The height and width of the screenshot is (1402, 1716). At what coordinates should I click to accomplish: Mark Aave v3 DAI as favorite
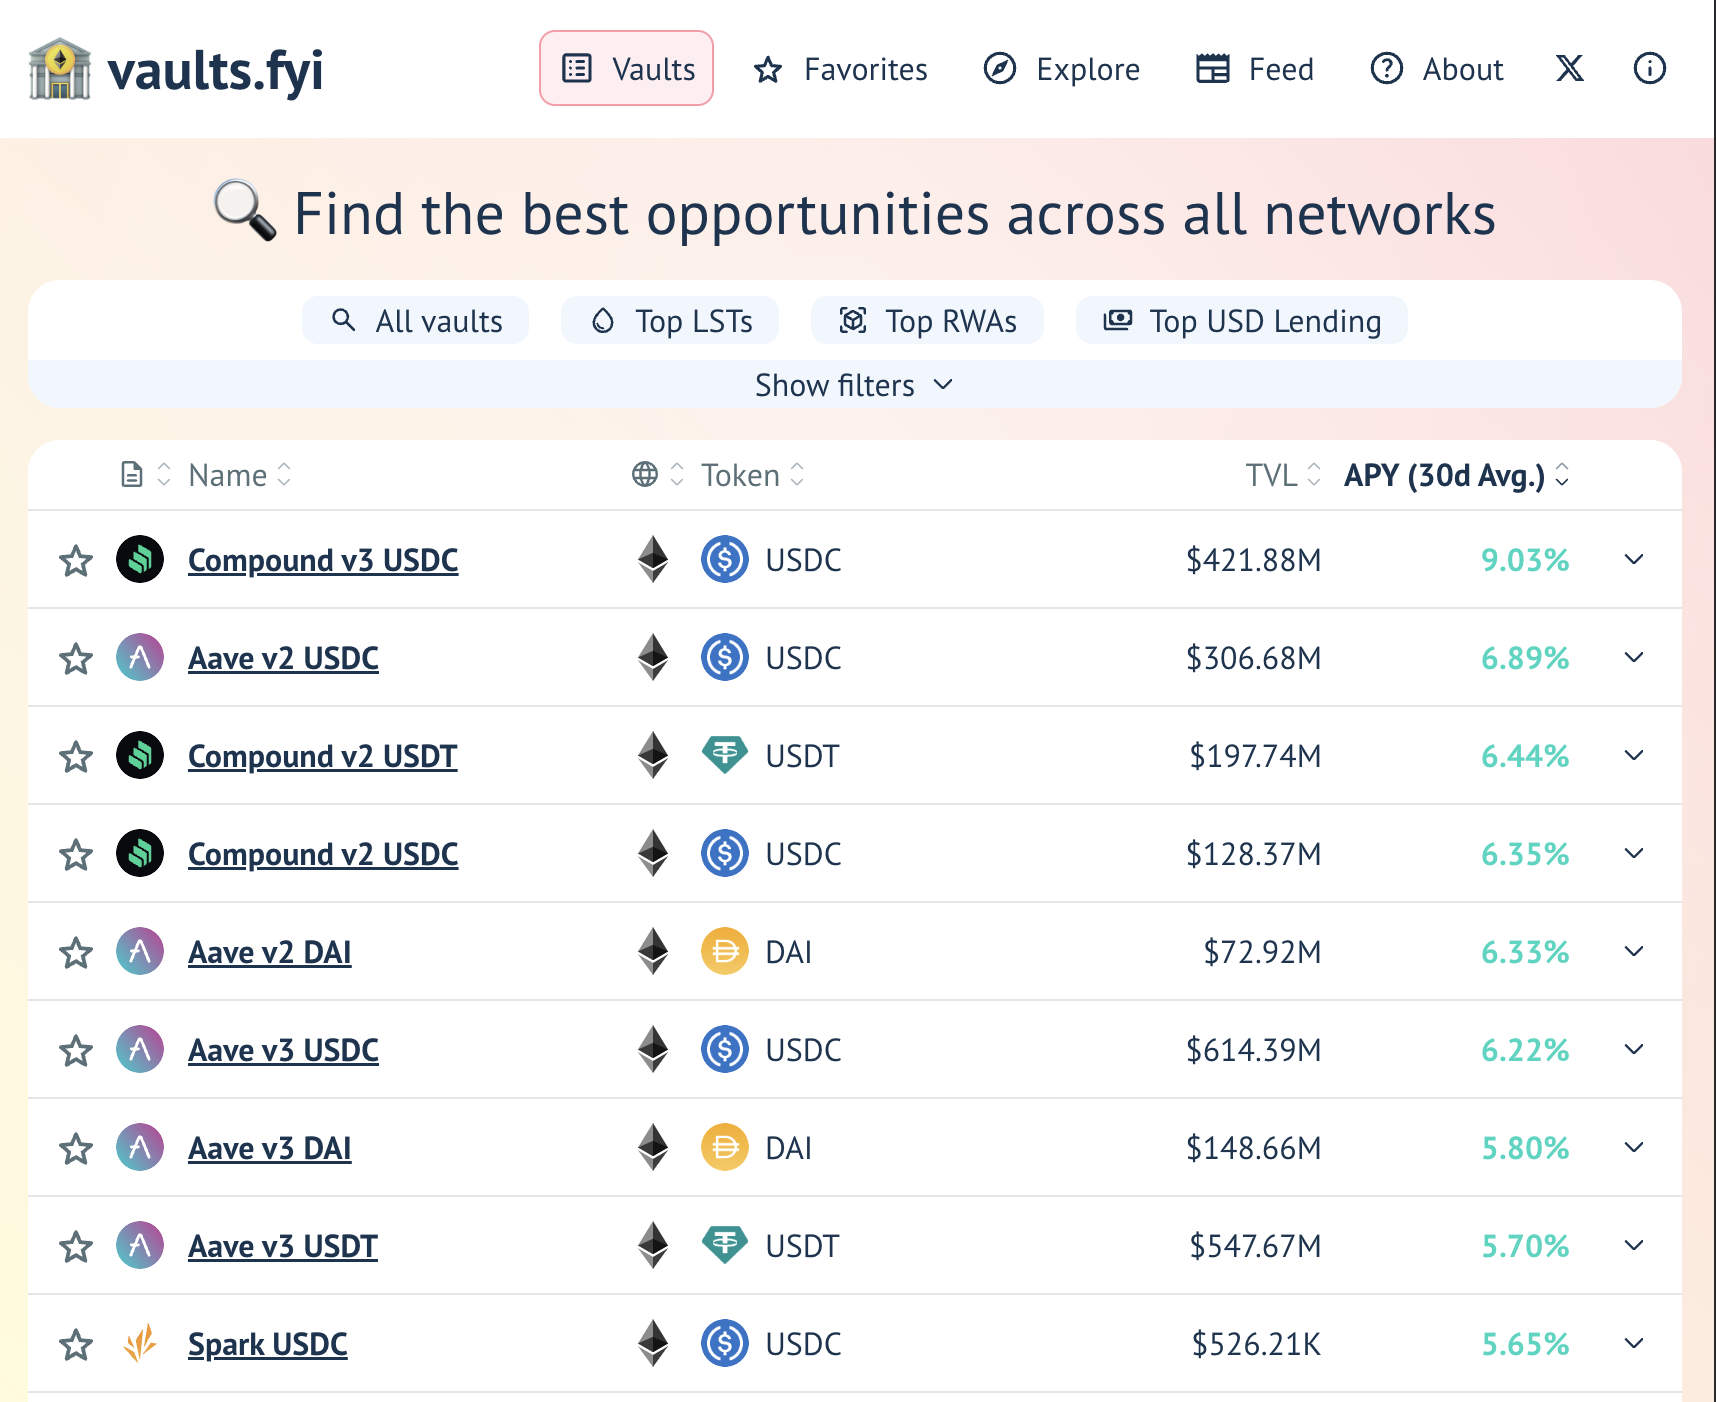point(76,1149)
